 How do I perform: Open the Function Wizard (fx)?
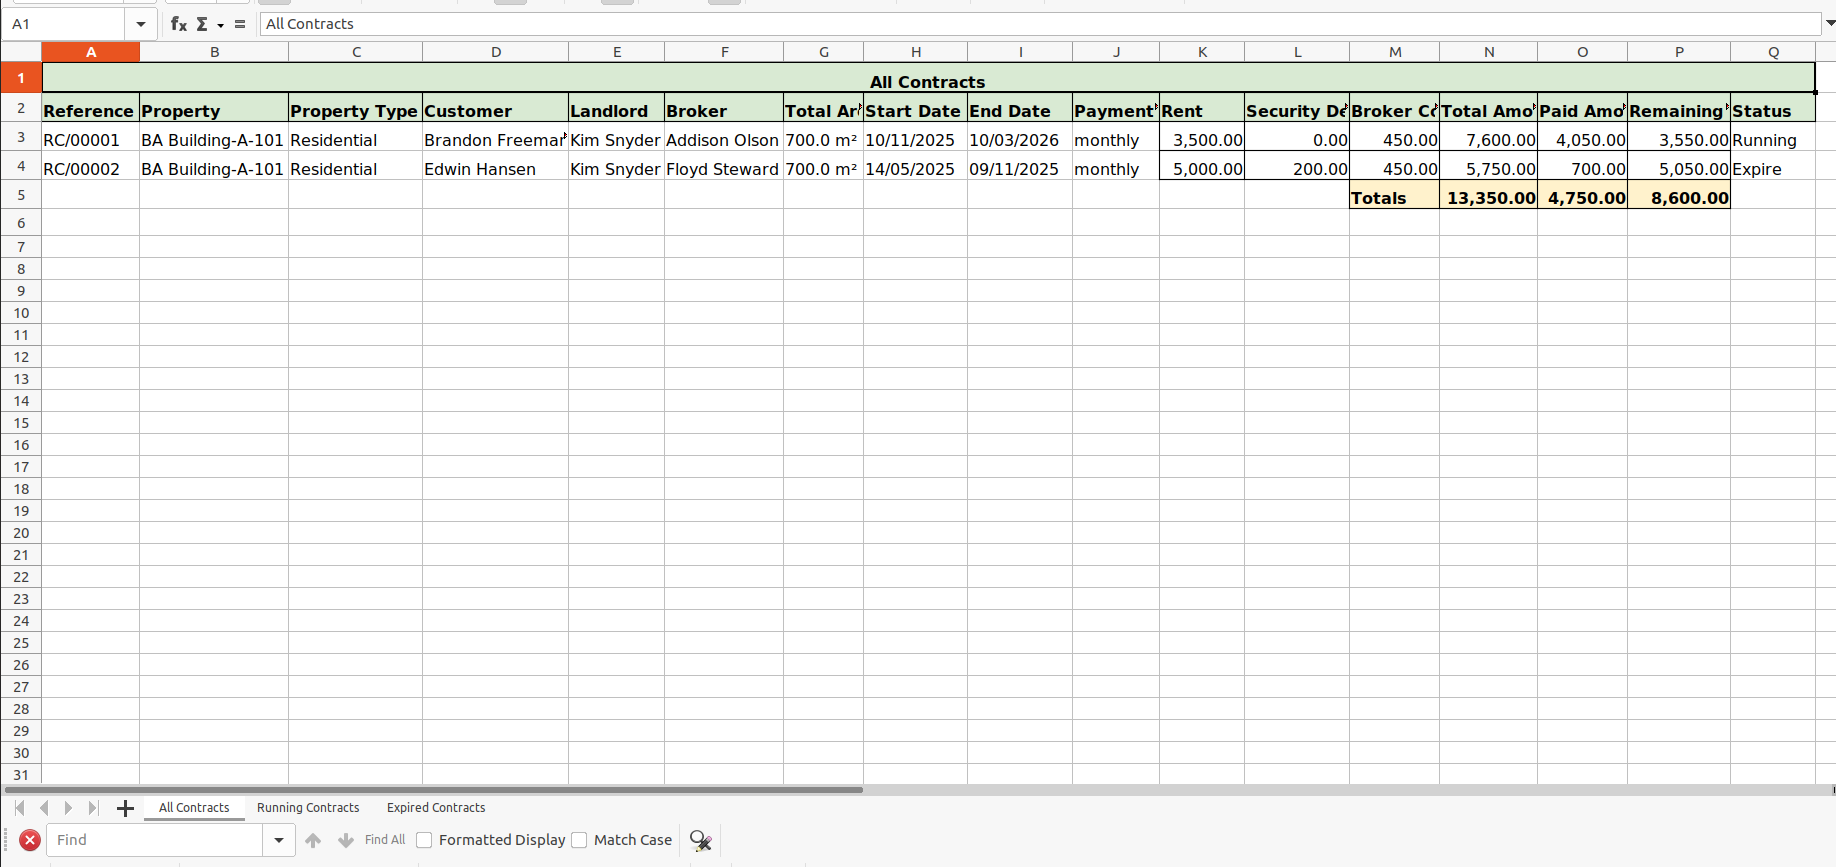(179, 24)
